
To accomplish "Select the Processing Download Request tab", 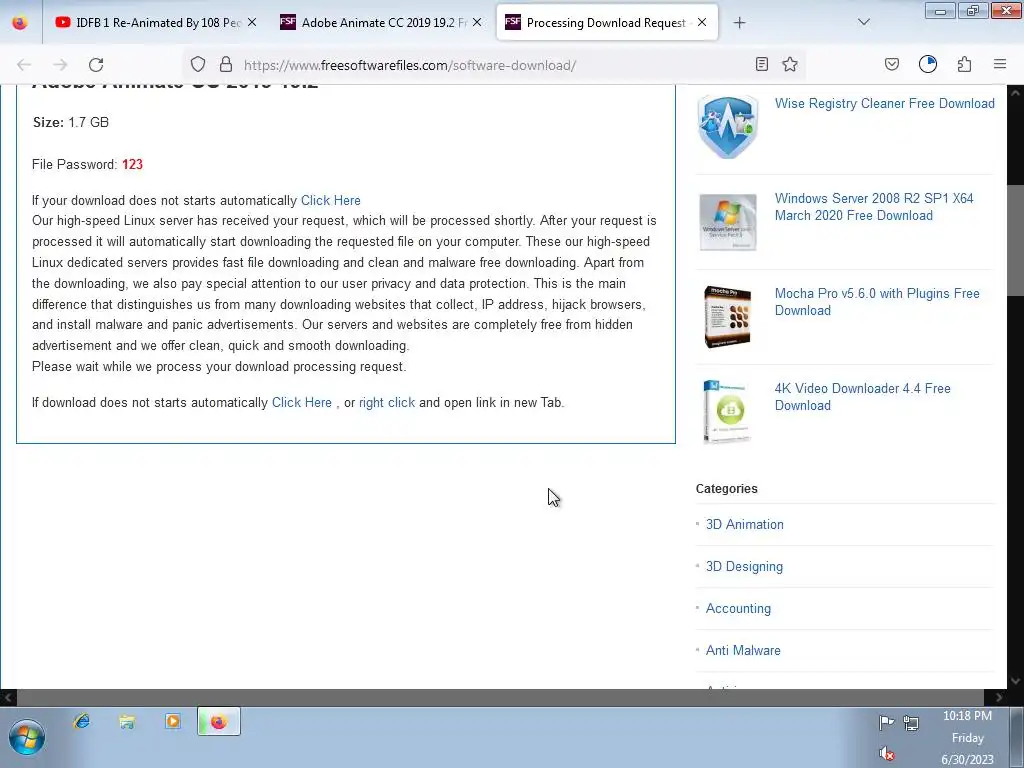I will pyautogui.click(x=605, y=23).
